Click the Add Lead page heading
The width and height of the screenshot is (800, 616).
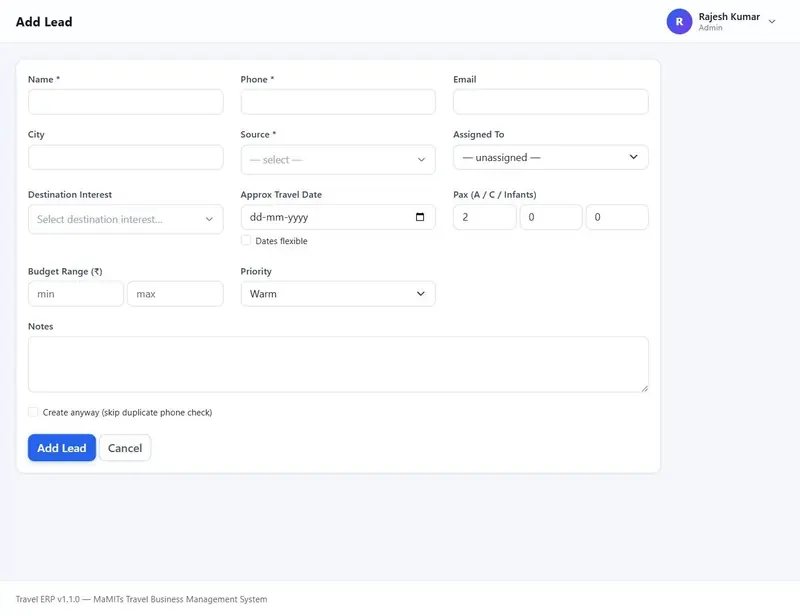click(44, 22)
